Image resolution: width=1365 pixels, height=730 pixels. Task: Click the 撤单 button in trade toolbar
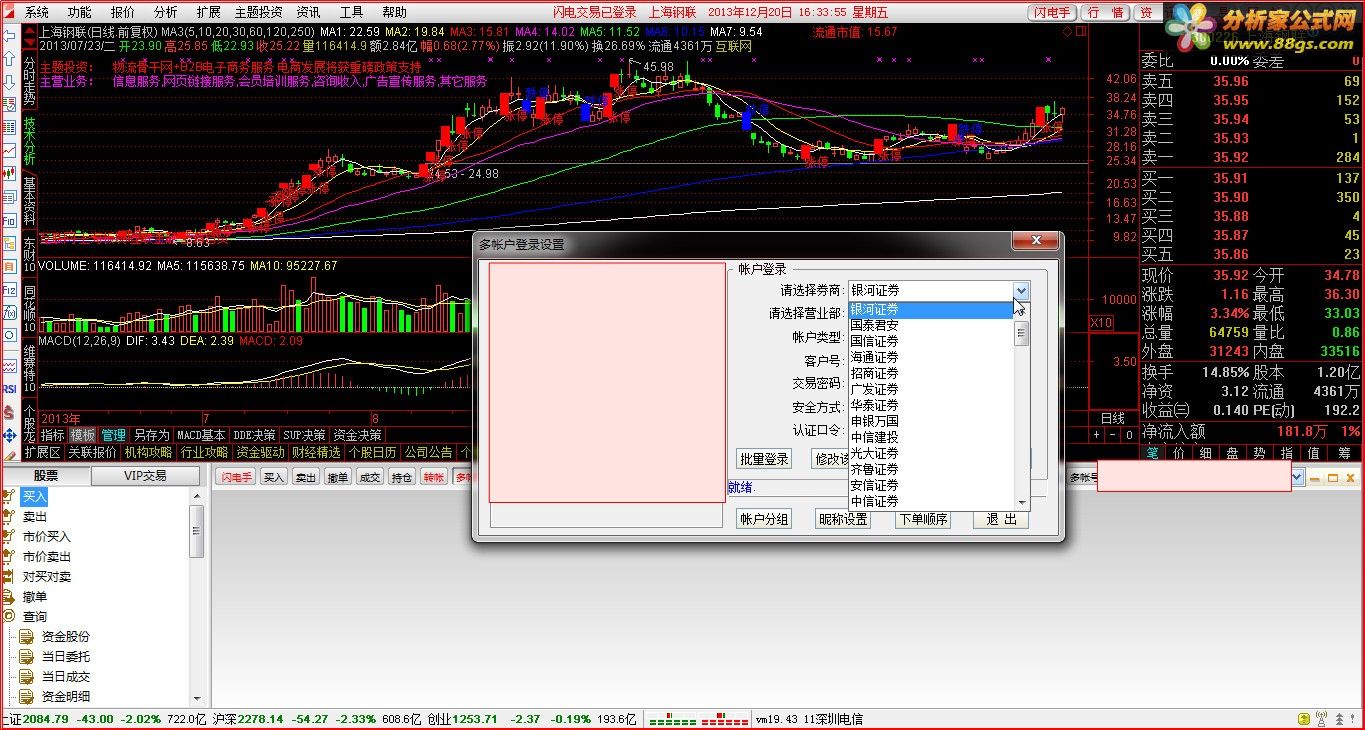tap(339, 477)
